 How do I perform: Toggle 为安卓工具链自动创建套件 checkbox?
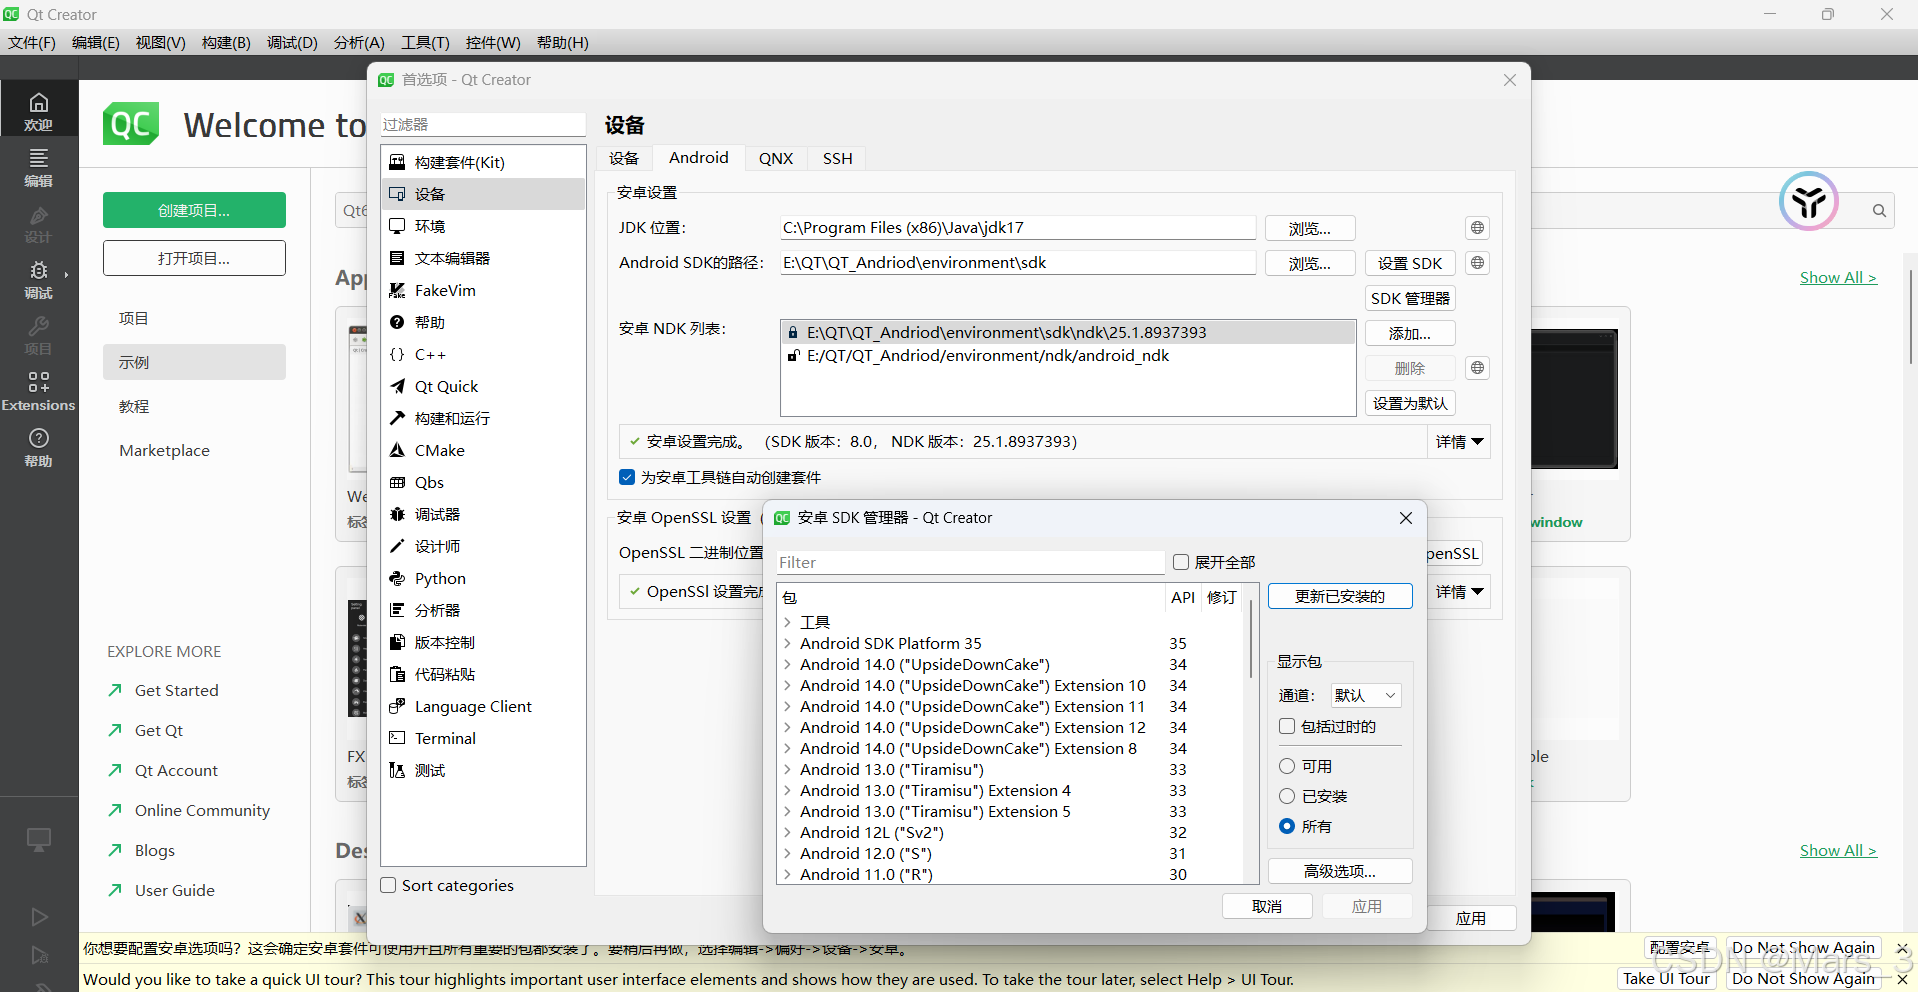point(627,477)
